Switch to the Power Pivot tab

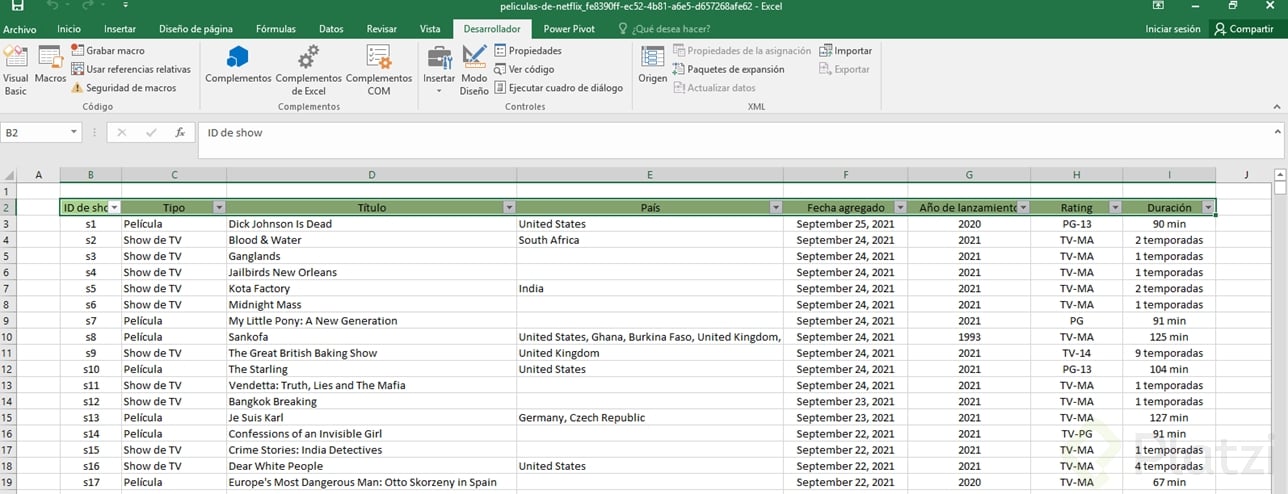pyautogui.click(x=569, y=29)
